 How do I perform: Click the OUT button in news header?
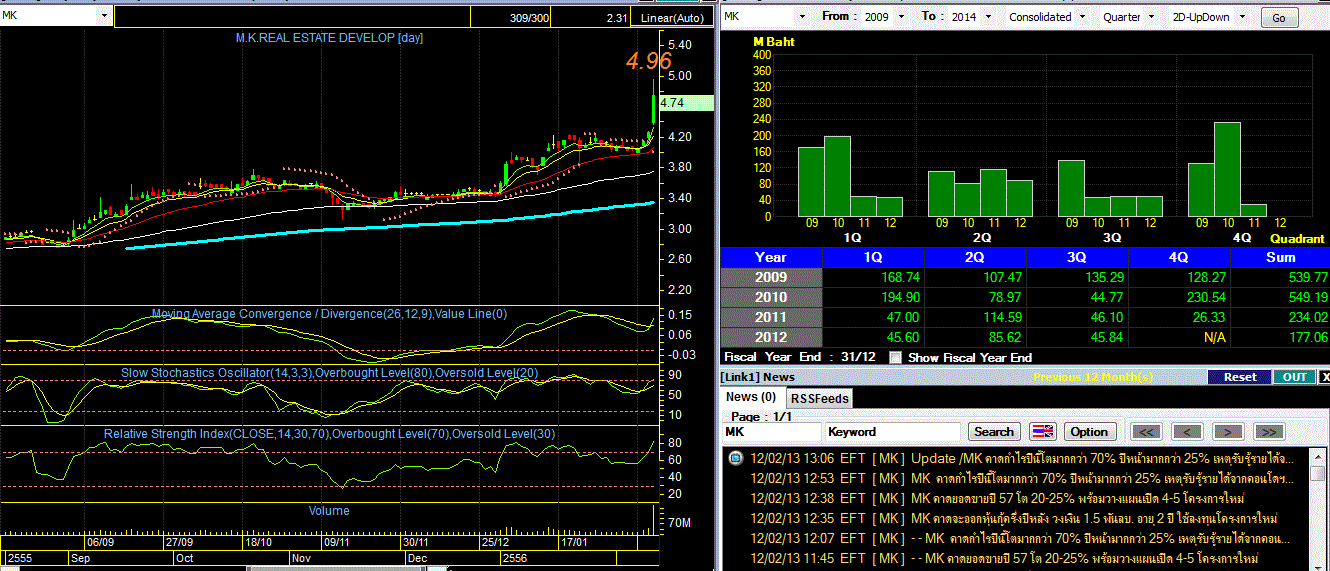(x=1294, y=377)
